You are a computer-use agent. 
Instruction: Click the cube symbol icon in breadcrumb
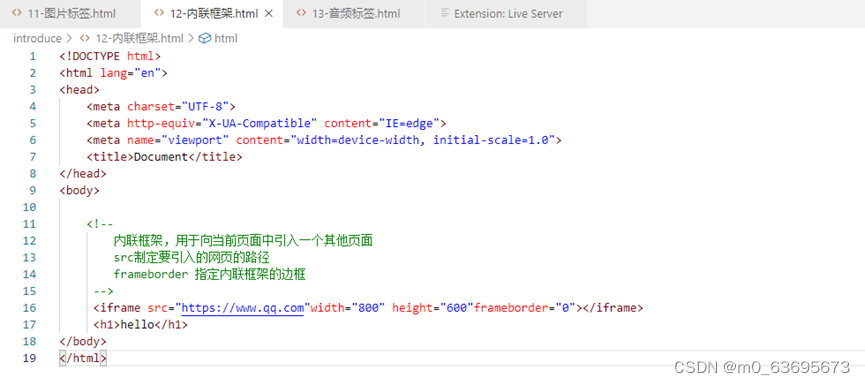click(x=205, y=38)
